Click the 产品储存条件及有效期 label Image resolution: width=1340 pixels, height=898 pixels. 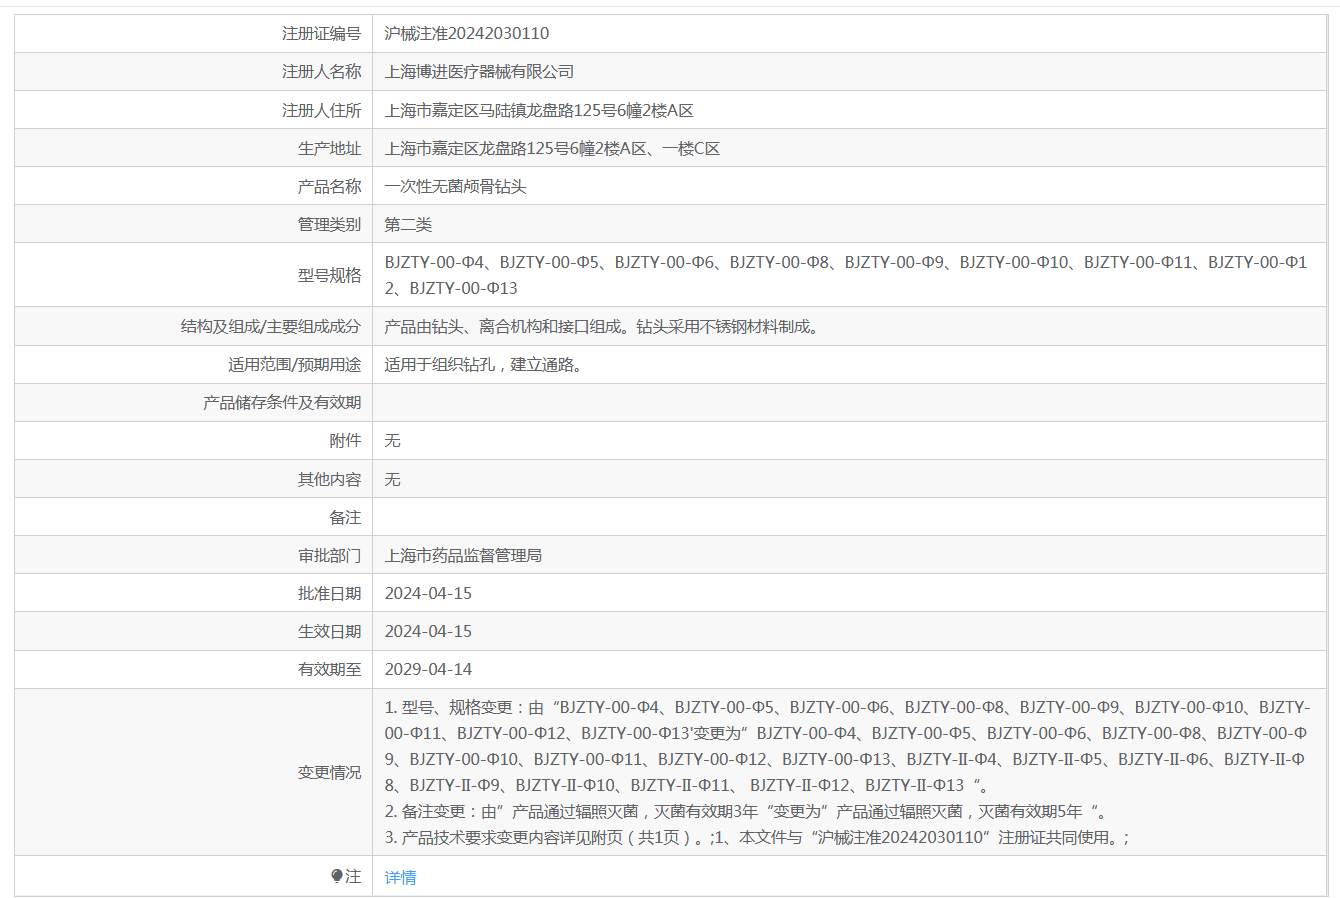click(x=282, y=402)
